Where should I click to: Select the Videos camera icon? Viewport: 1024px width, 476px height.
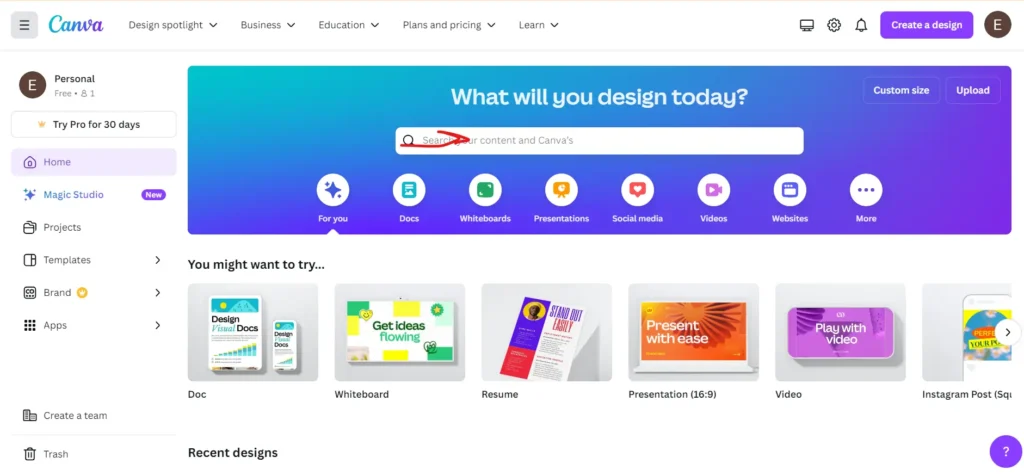(x=714, y=190)
